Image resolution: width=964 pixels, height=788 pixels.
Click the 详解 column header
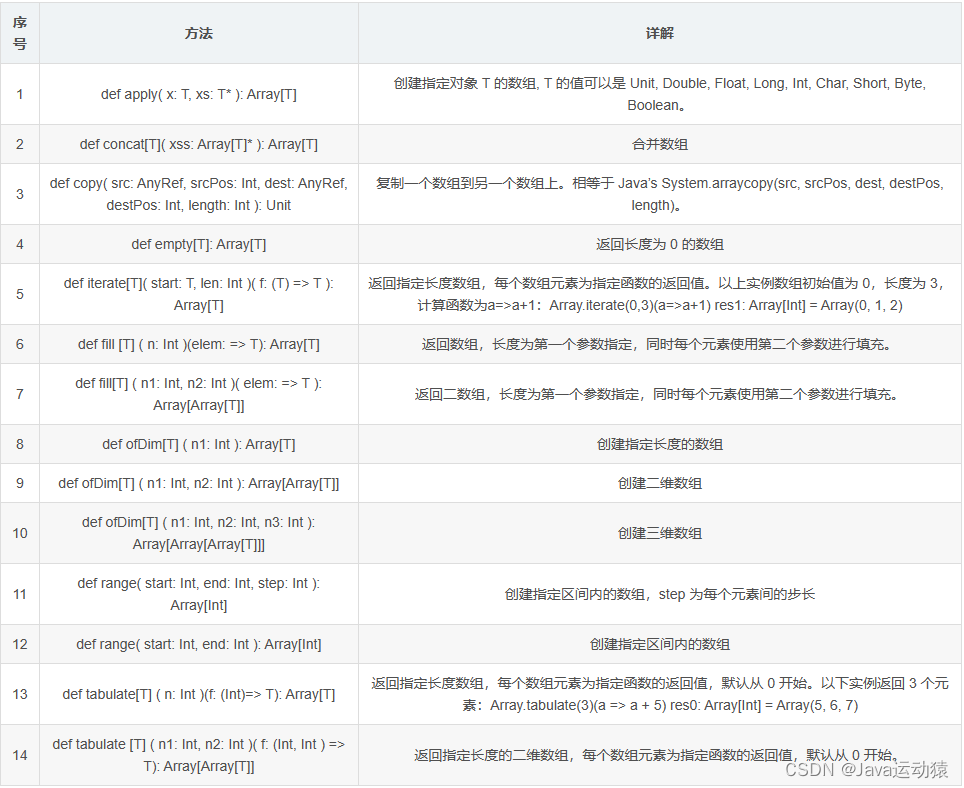659,32
